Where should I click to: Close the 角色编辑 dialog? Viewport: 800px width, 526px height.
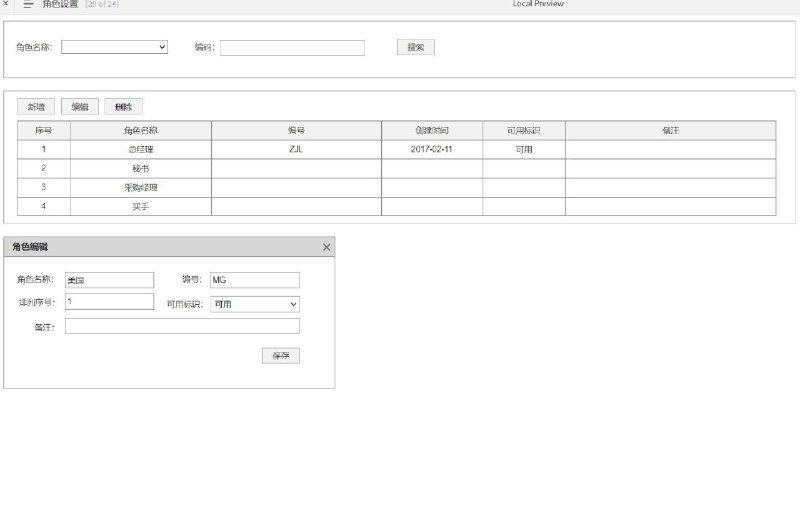click(x=327, y=247)
